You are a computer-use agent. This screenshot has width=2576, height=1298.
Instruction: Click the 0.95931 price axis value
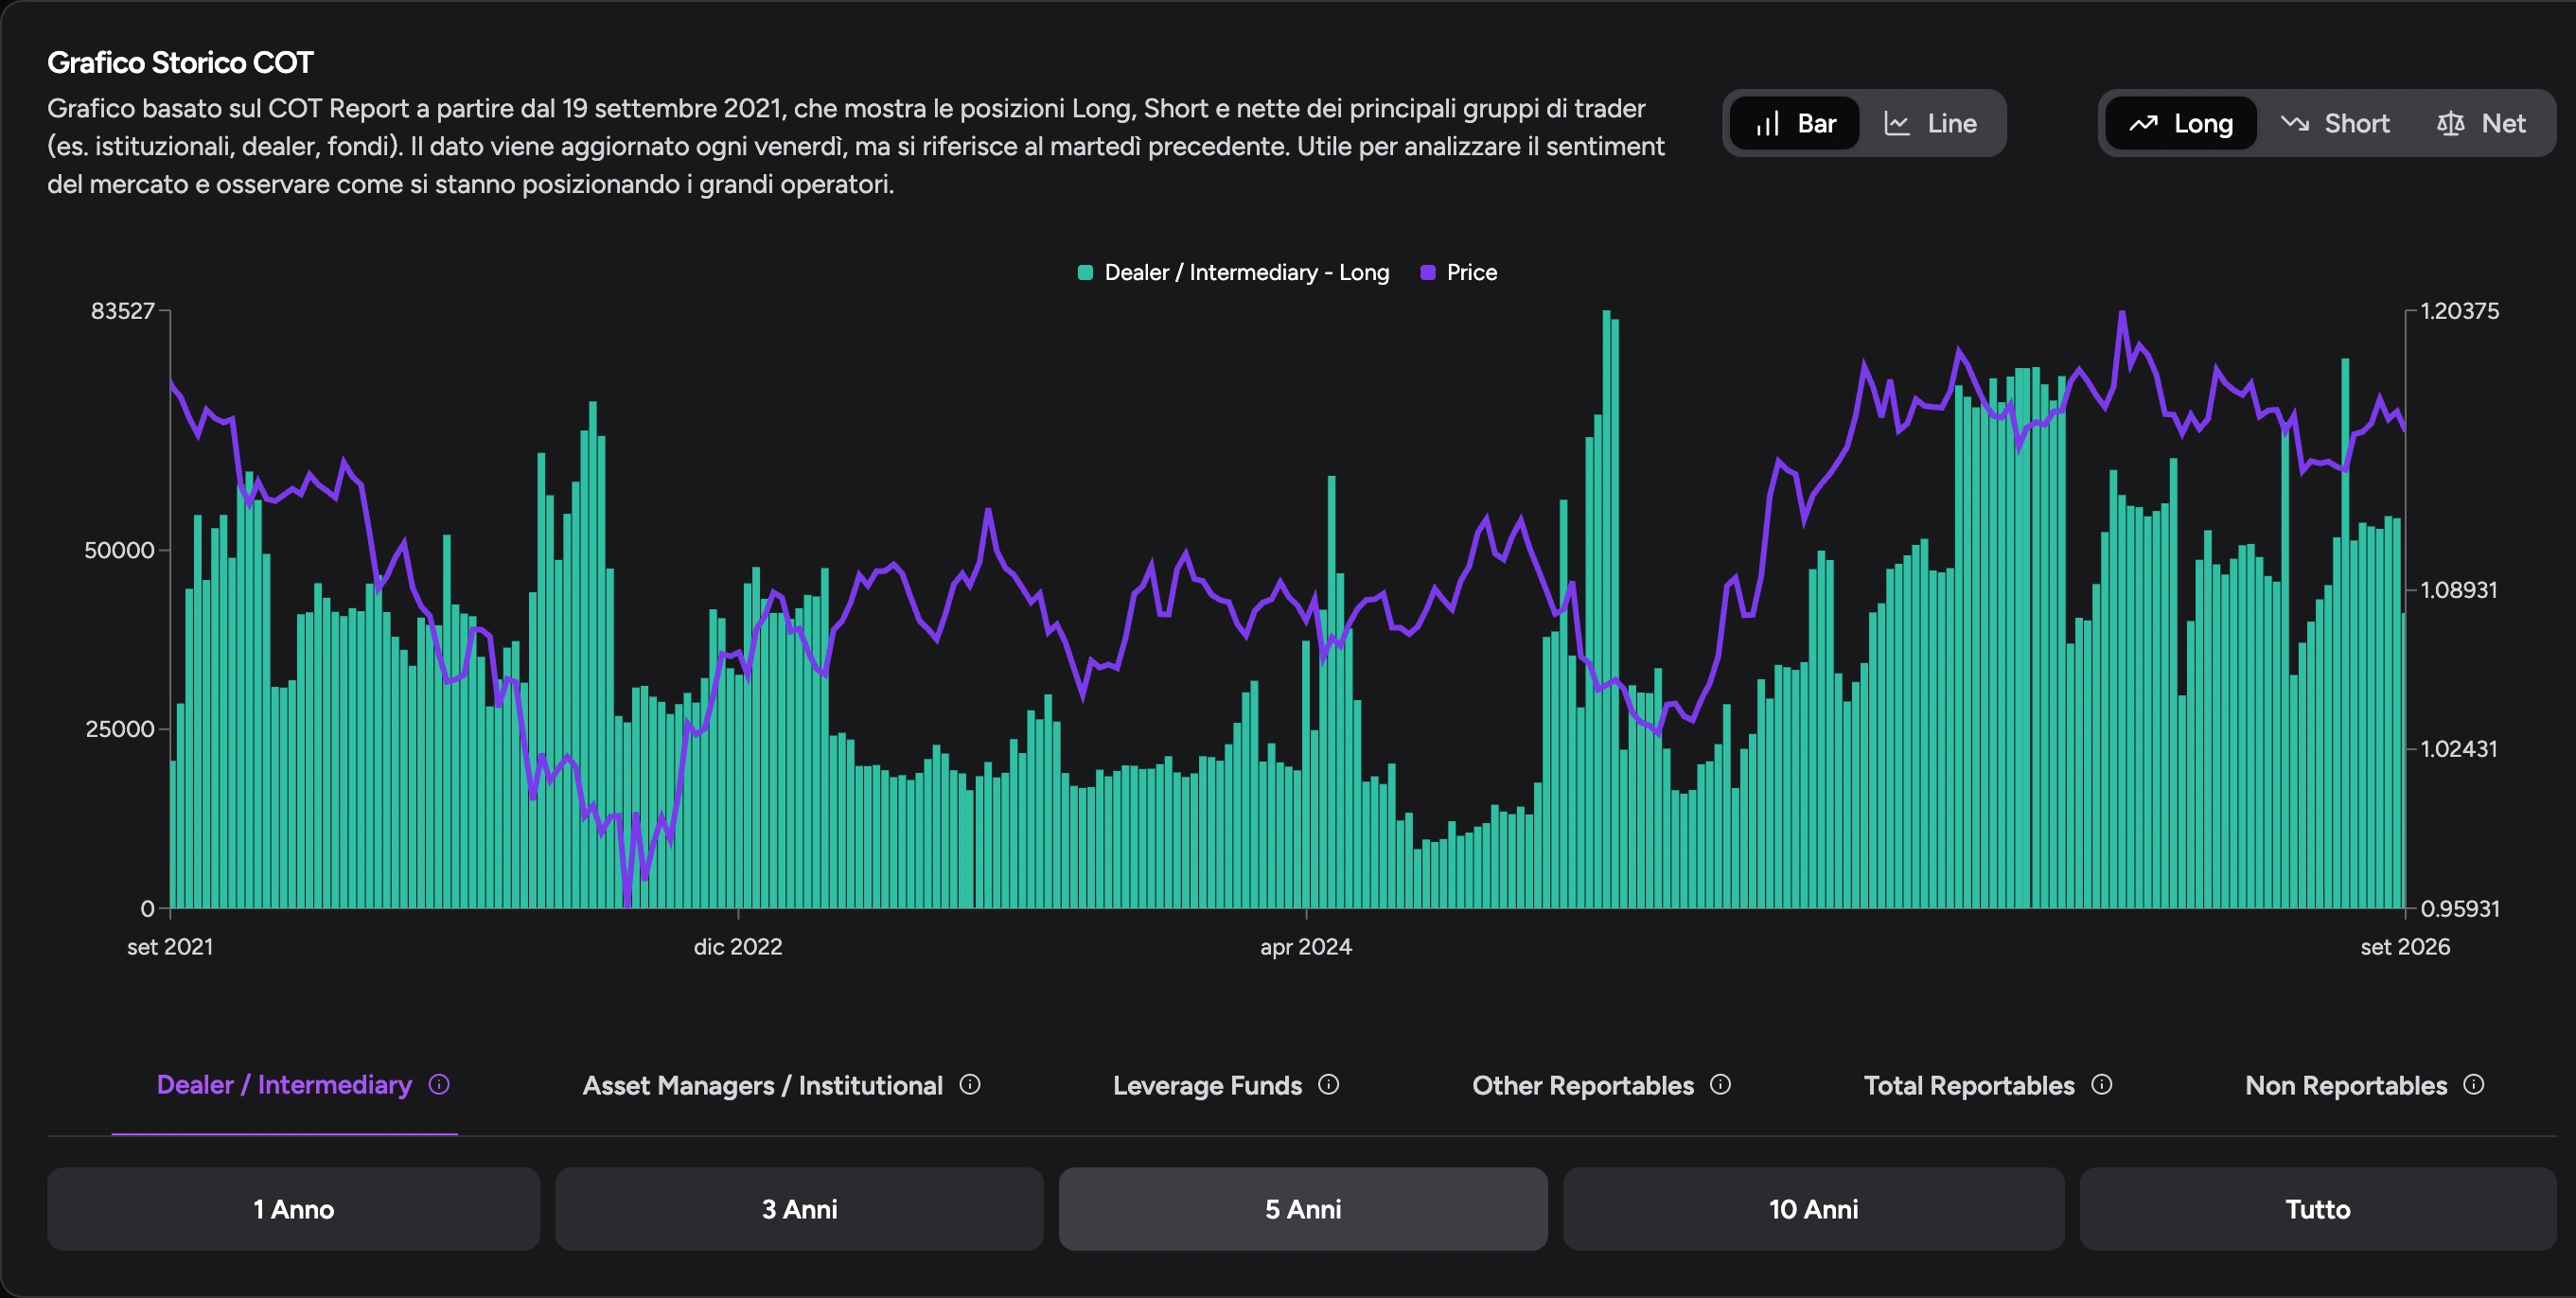coord(2459,909)
